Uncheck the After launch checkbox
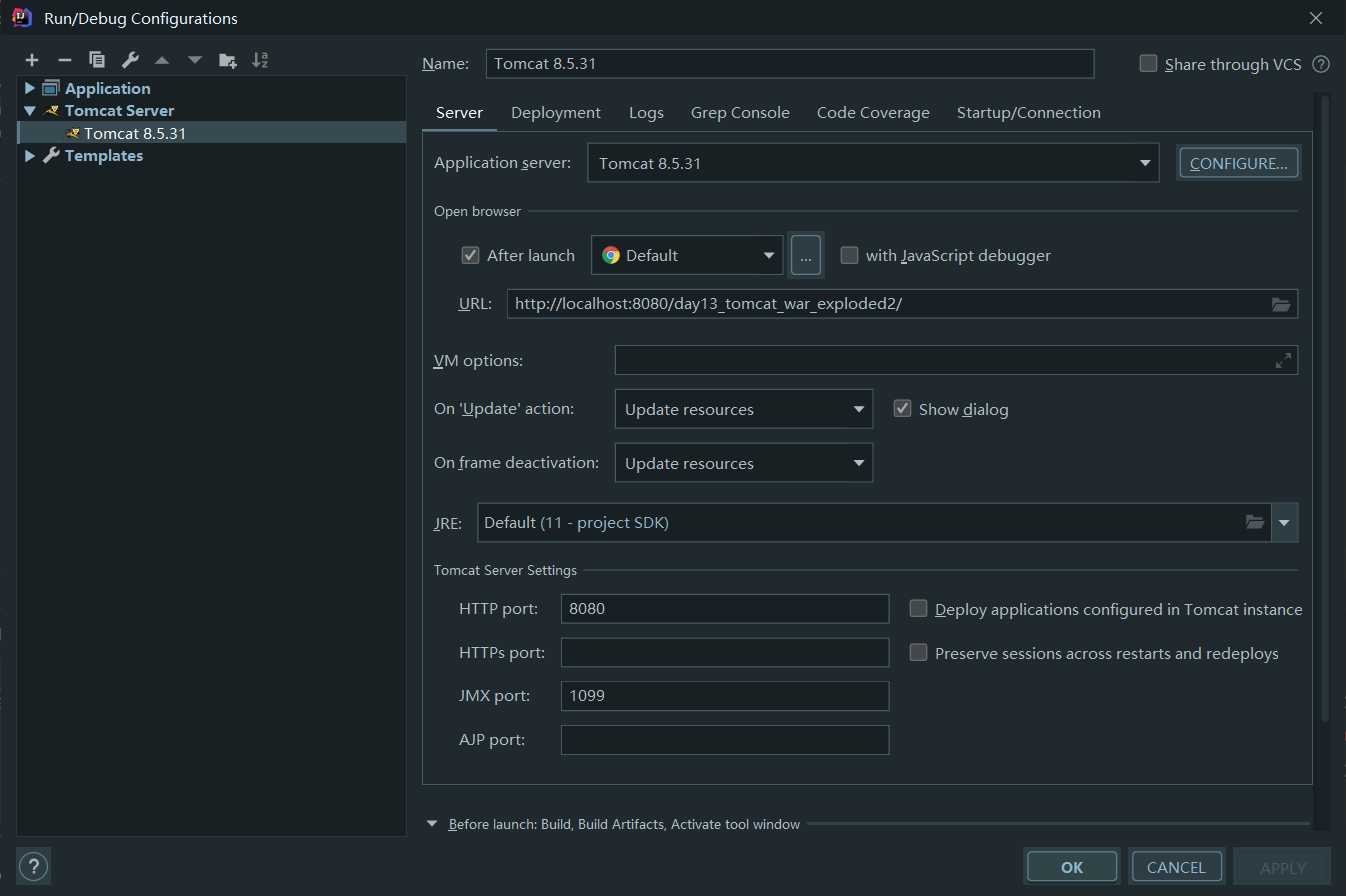The width and height of the screenshot is (1346, 896). [470, 255]
